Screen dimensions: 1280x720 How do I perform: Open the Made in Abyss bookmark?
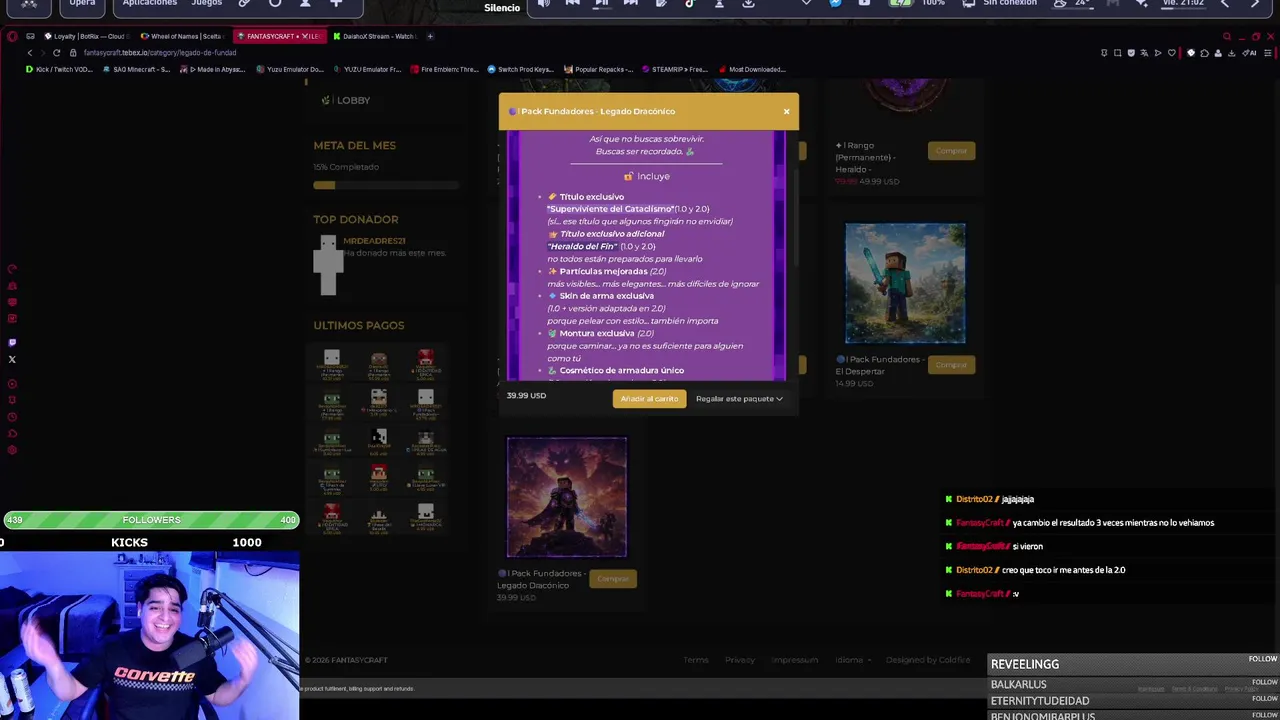(212, 69)
